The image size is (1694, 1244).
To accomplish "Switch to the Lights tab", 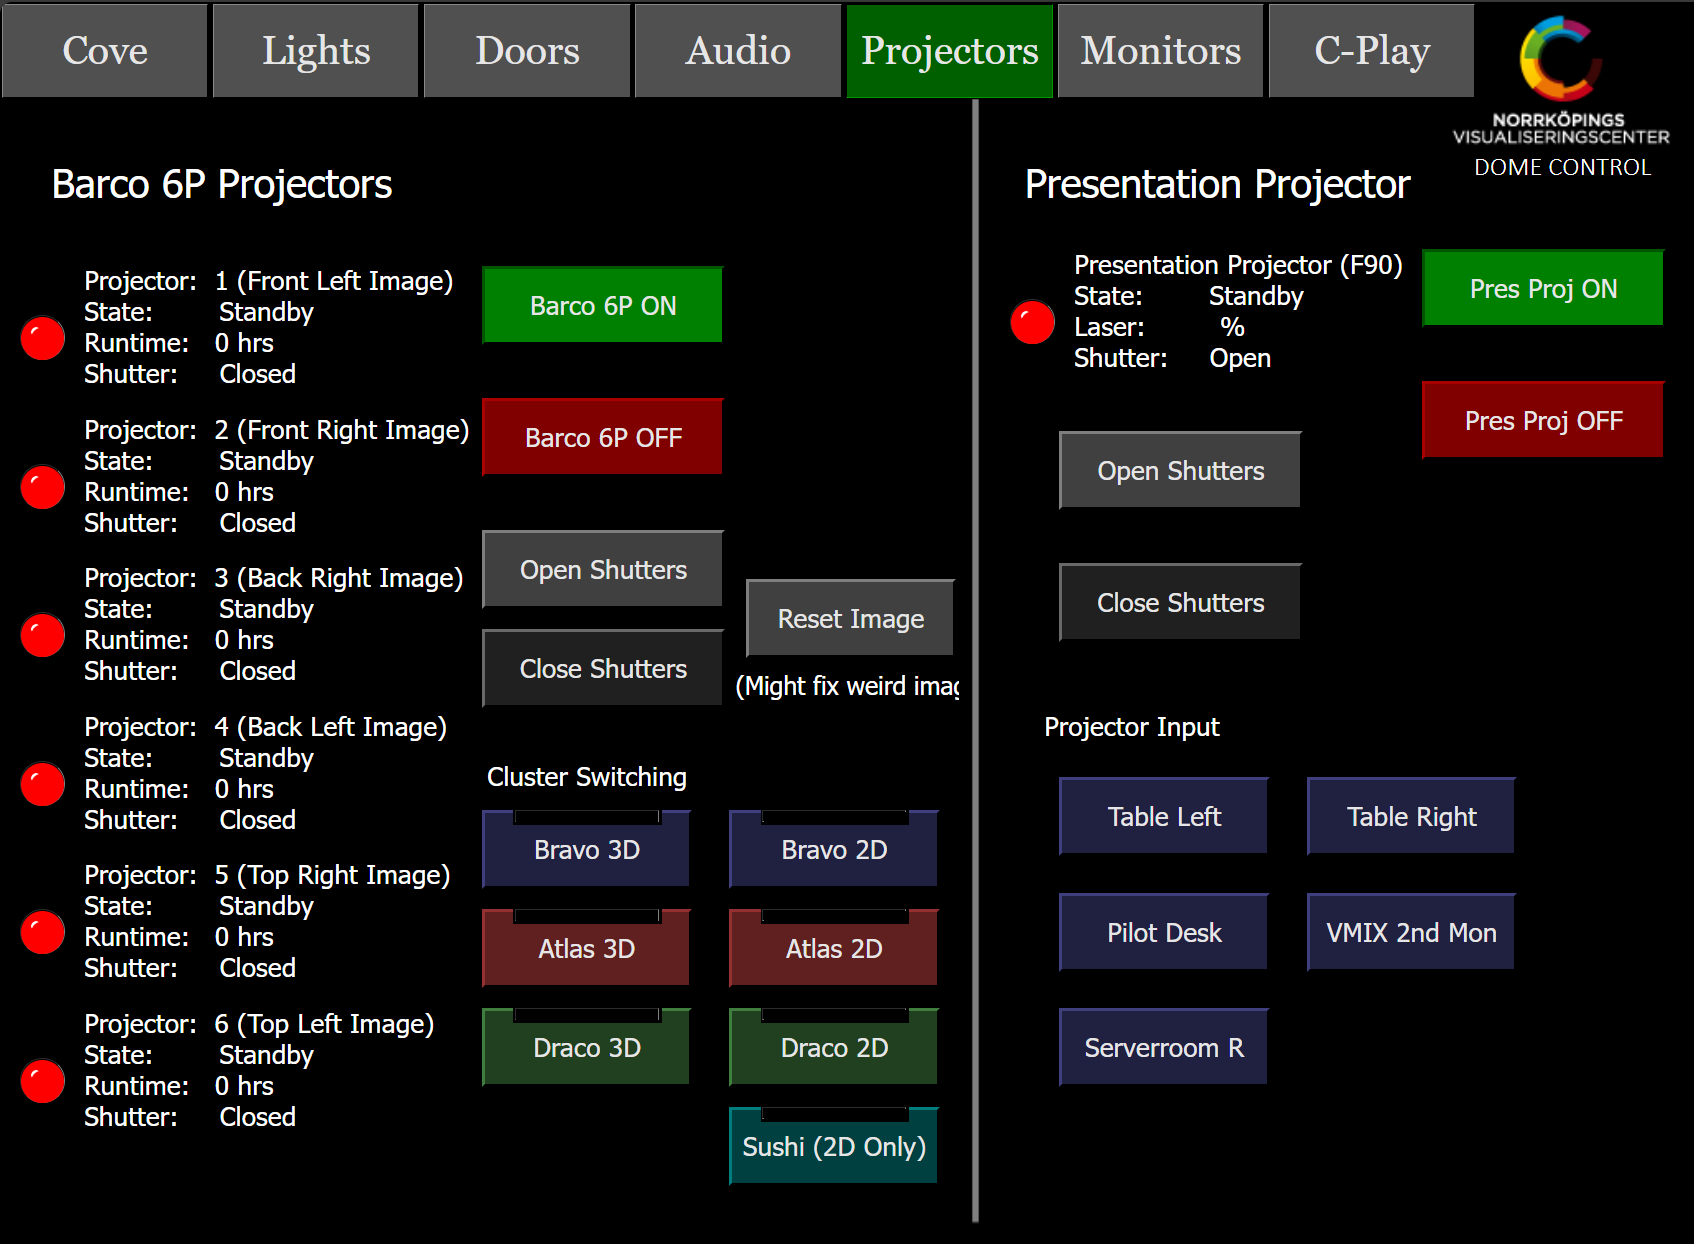I will tap(316, 50).
